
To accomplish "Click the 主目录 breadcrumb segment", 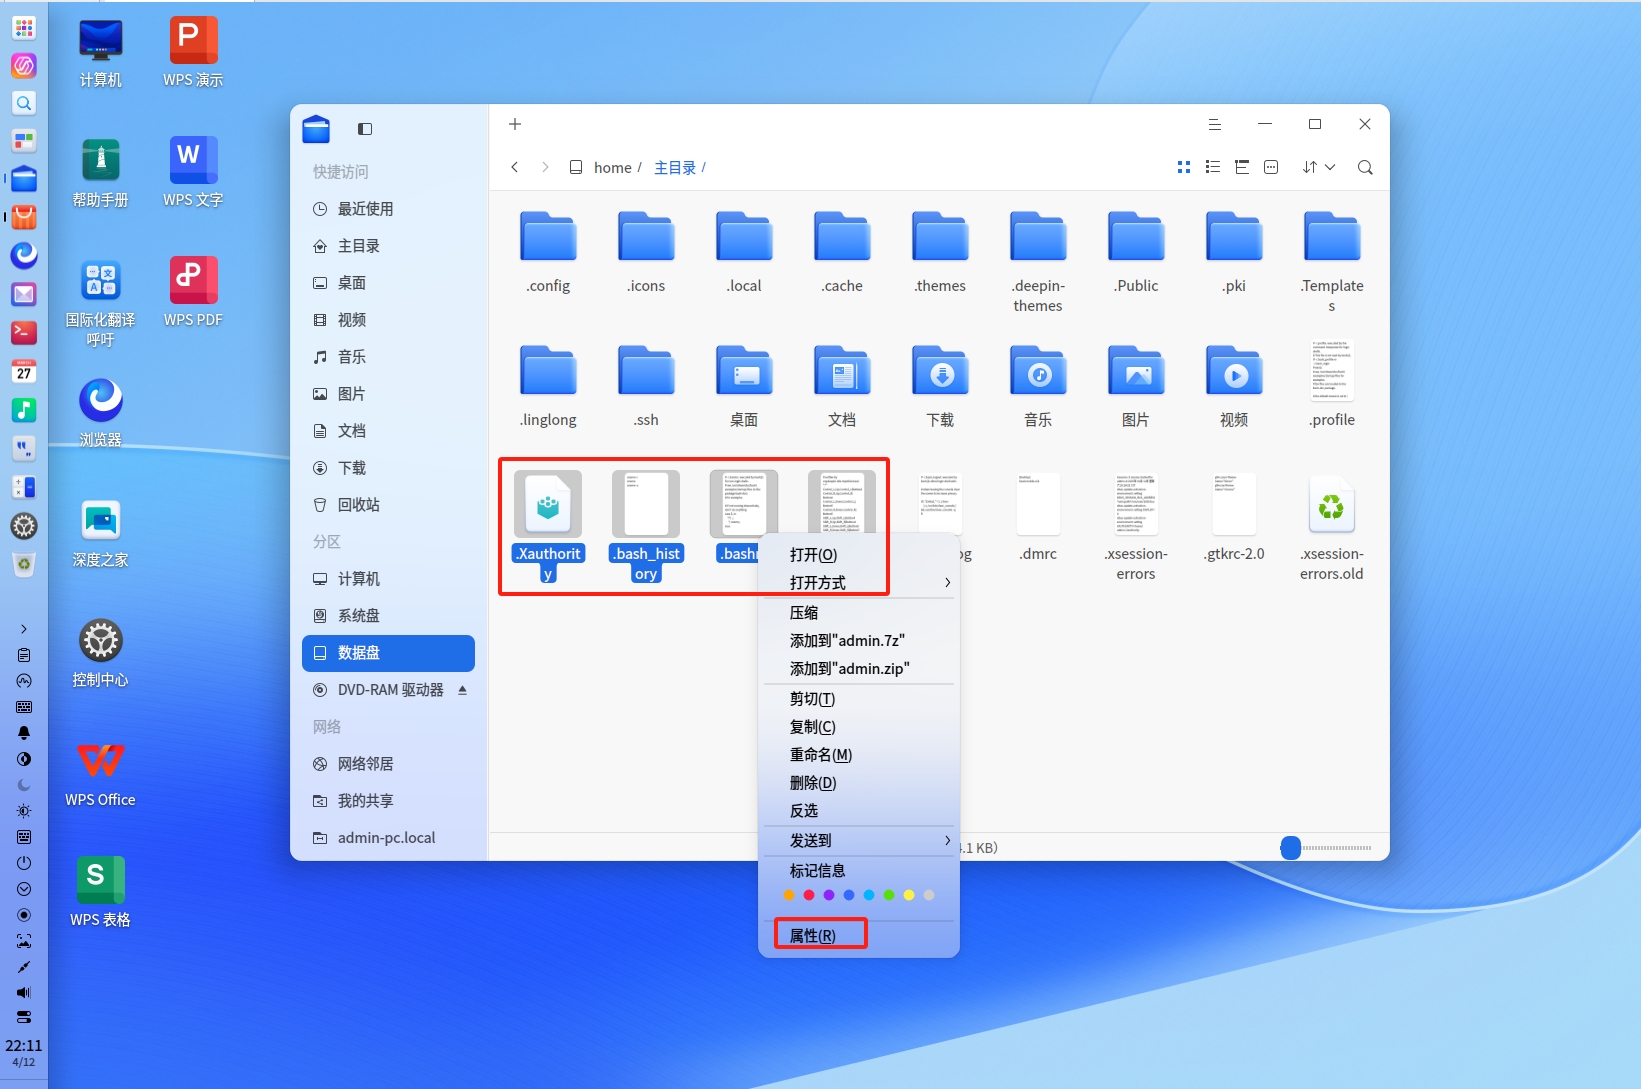I will [x=675, y=167].
